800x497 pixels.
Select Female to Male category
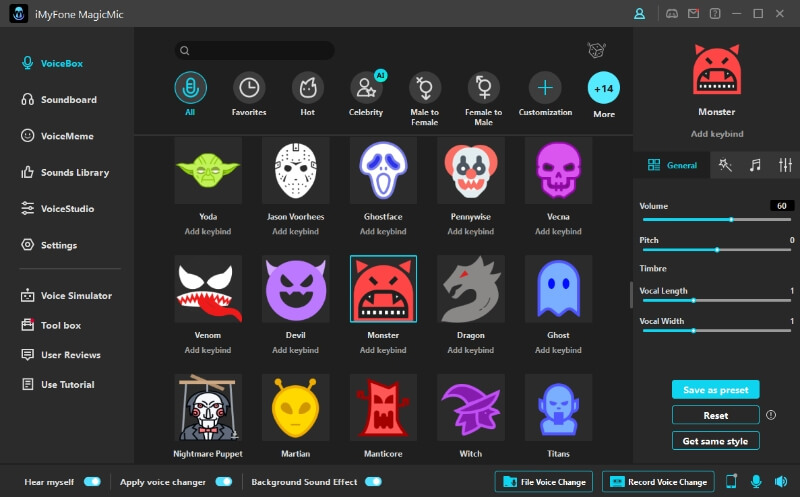tap(483, 88)
